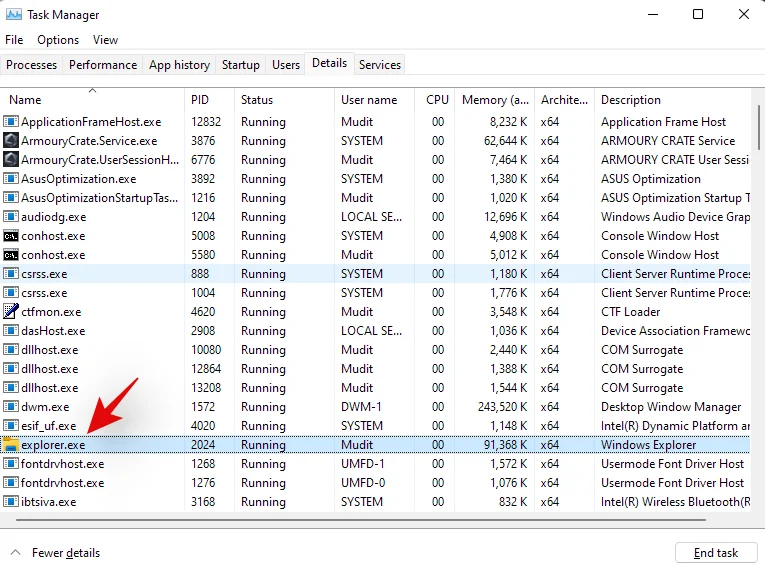This screenshot has height=573, width=765.
Task: Click the DWM-1 user name
Action: (362, 407)
